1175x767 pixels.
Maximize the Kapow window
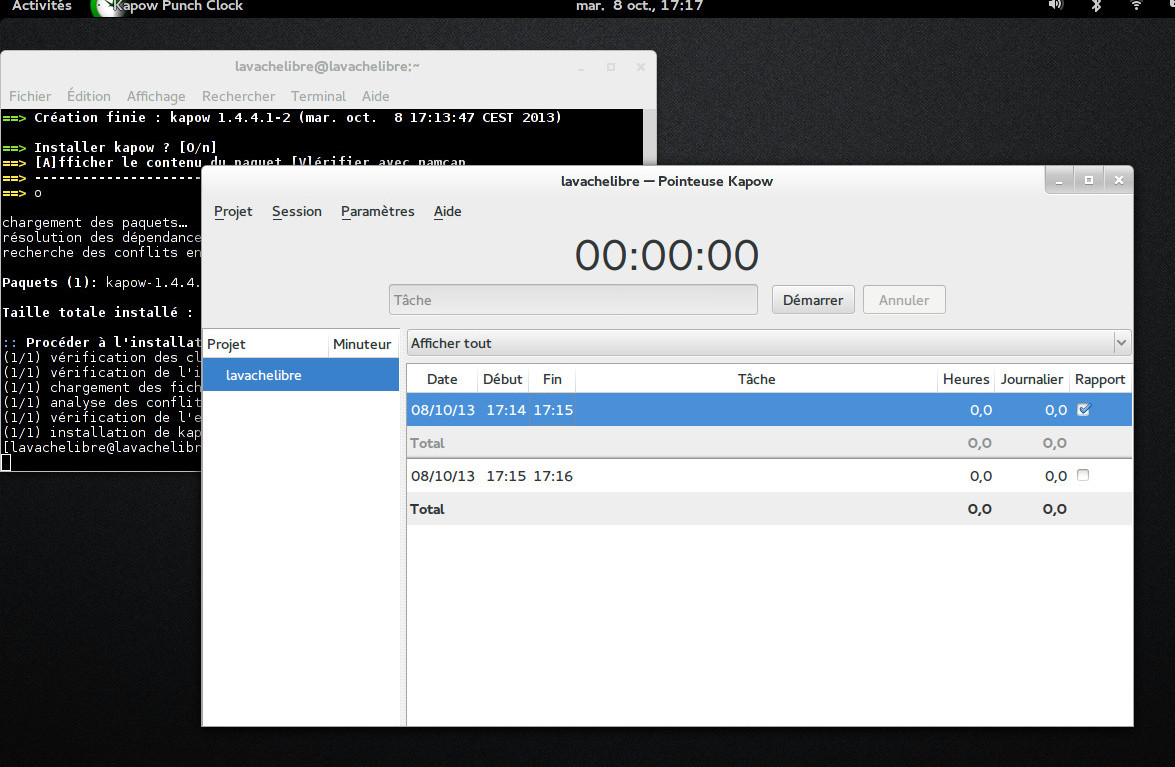(1089, 181)
